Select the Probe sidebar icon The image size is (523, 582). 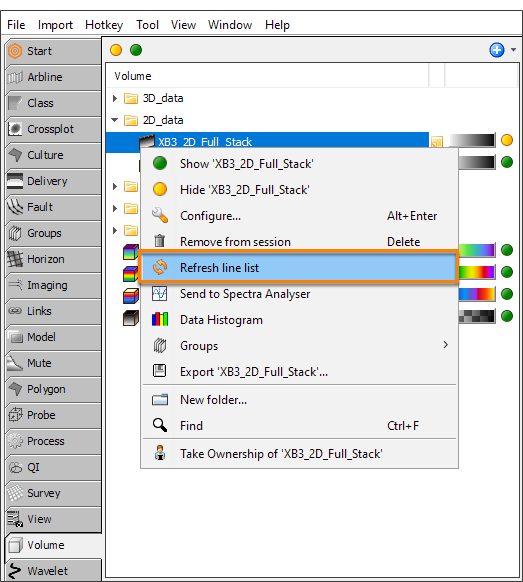pyautogui.click(x=15, y=415)
